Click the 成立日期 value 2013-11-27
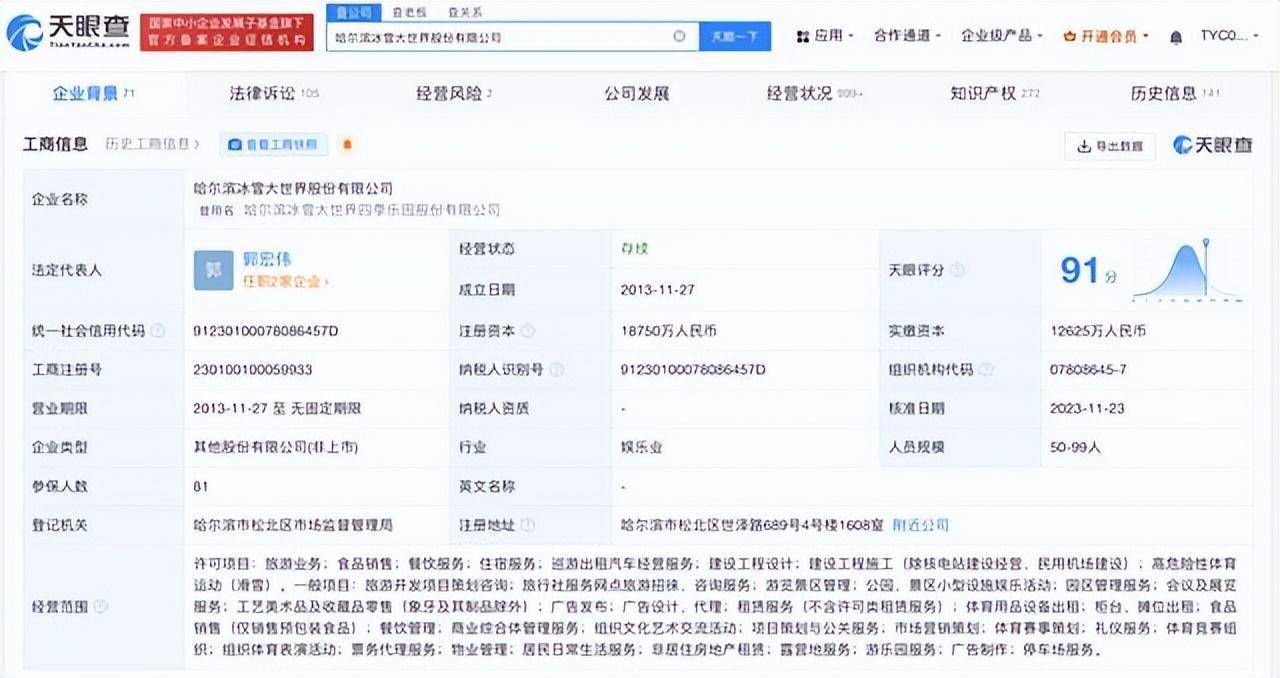 (x=657, y=290)
